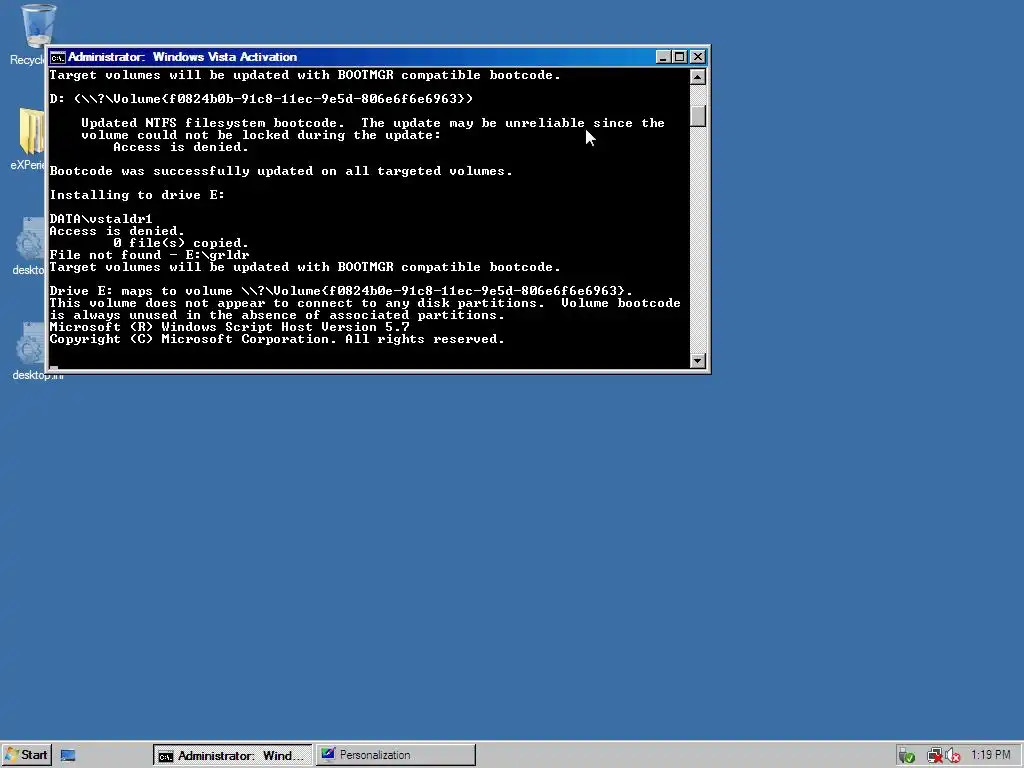Click the 'DATA\vstaldr1' line
Screen dimensions: 1024x768
(101, 219)
